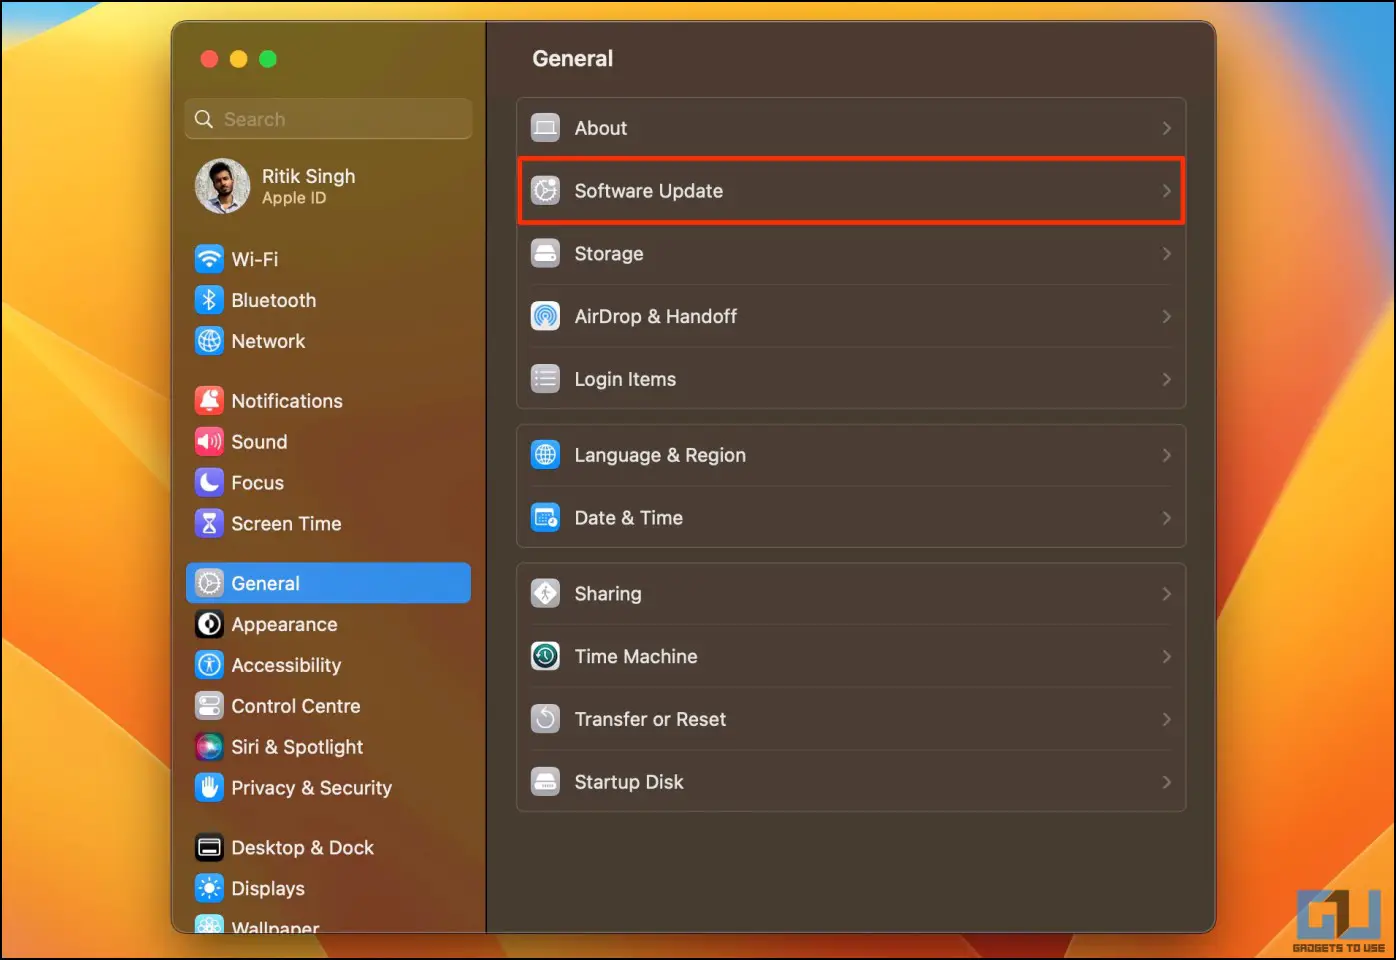Click the Login Items list icon
The image size is (1396, 960).
545,379
